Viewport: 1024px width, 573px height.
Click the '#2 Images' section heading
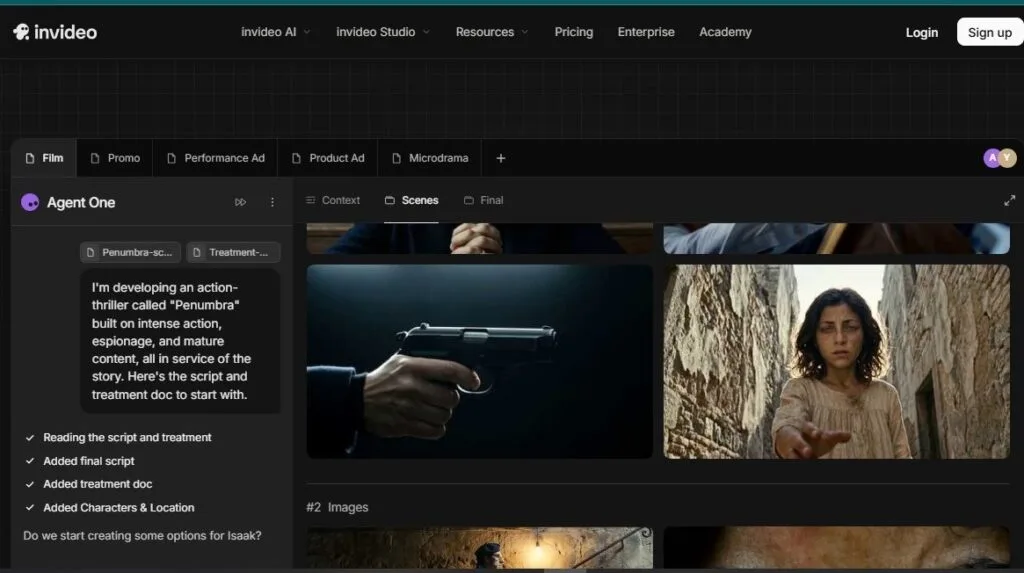tap(337, 508)
